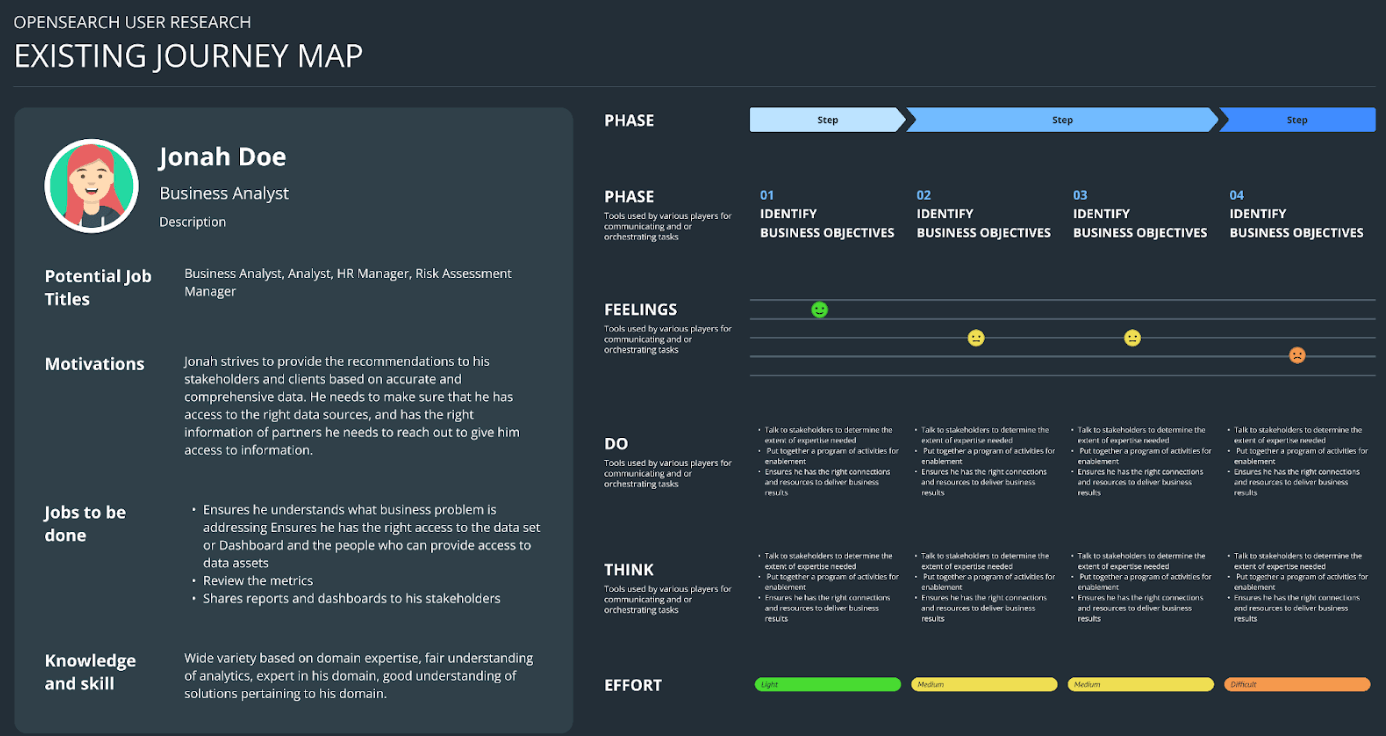The image size is (1386, 736).
Task: Click the Existing Journey Map title
Action: click(188, 56)
